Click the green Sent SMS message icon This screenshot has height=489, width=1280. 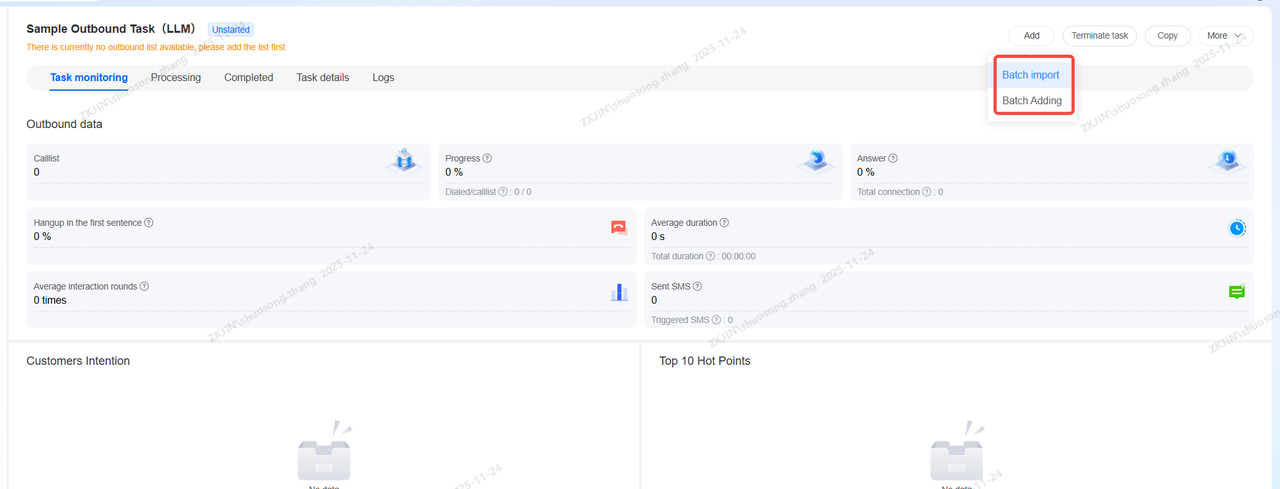point(1237,292)
